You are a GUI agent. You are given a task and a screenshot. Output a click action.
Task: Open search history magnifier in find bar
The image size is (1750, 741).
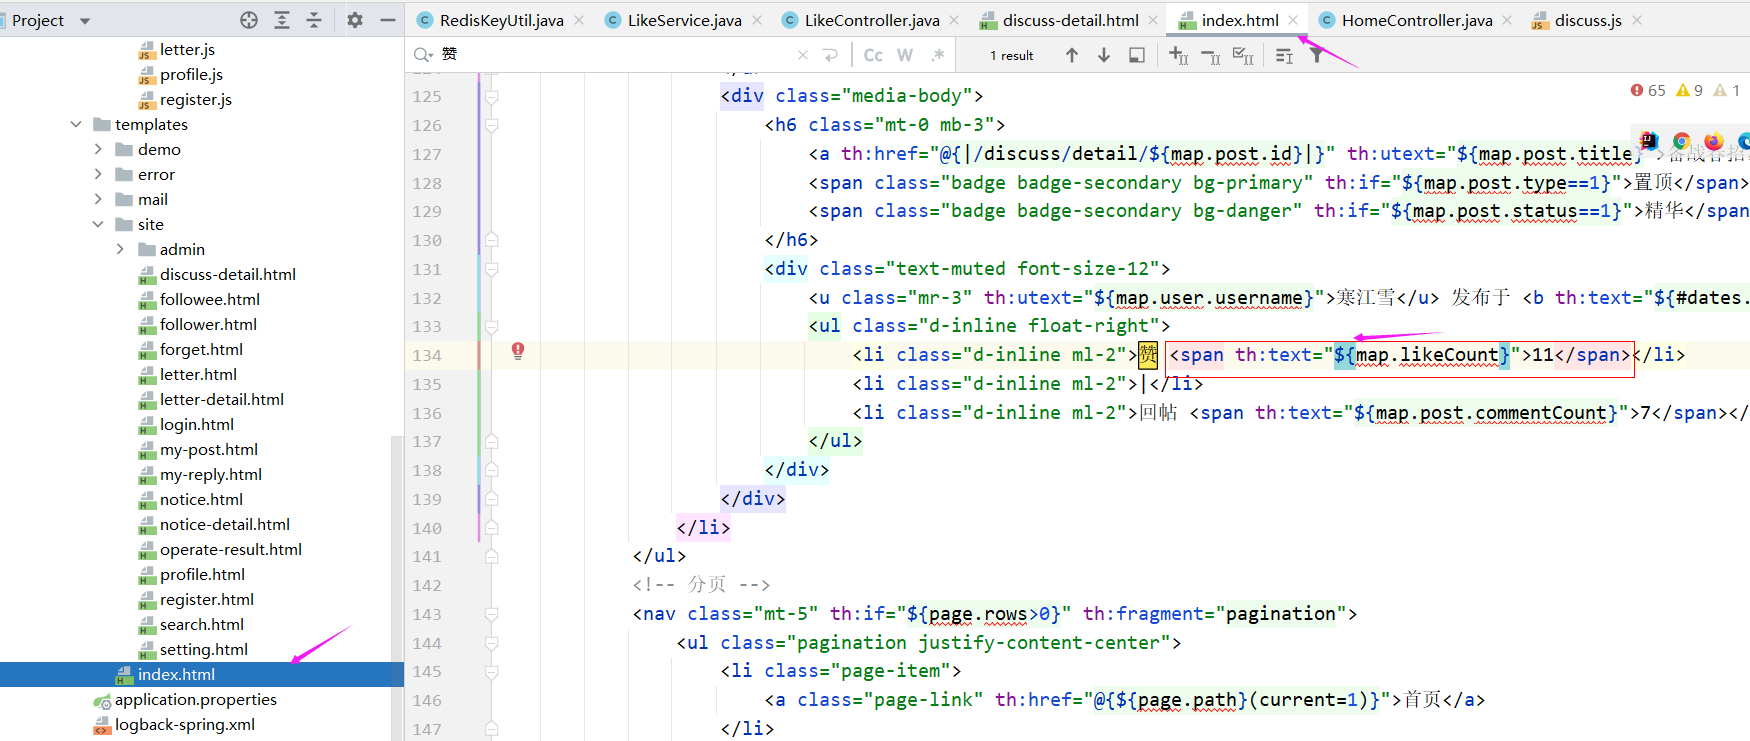pos(423,55)
